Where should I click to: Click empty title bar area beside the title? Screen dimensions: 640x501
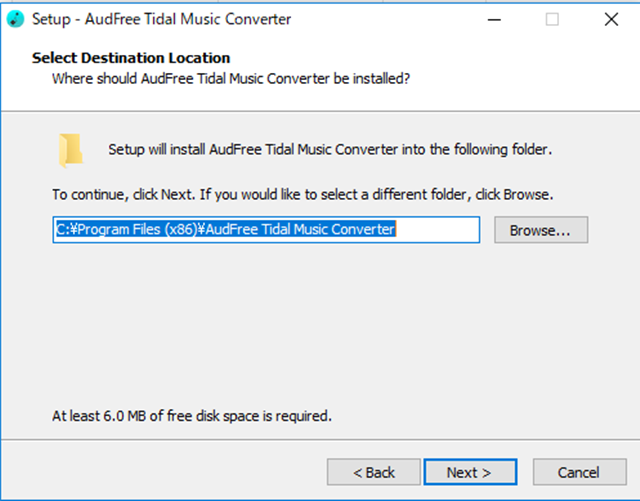click(400, 18)
